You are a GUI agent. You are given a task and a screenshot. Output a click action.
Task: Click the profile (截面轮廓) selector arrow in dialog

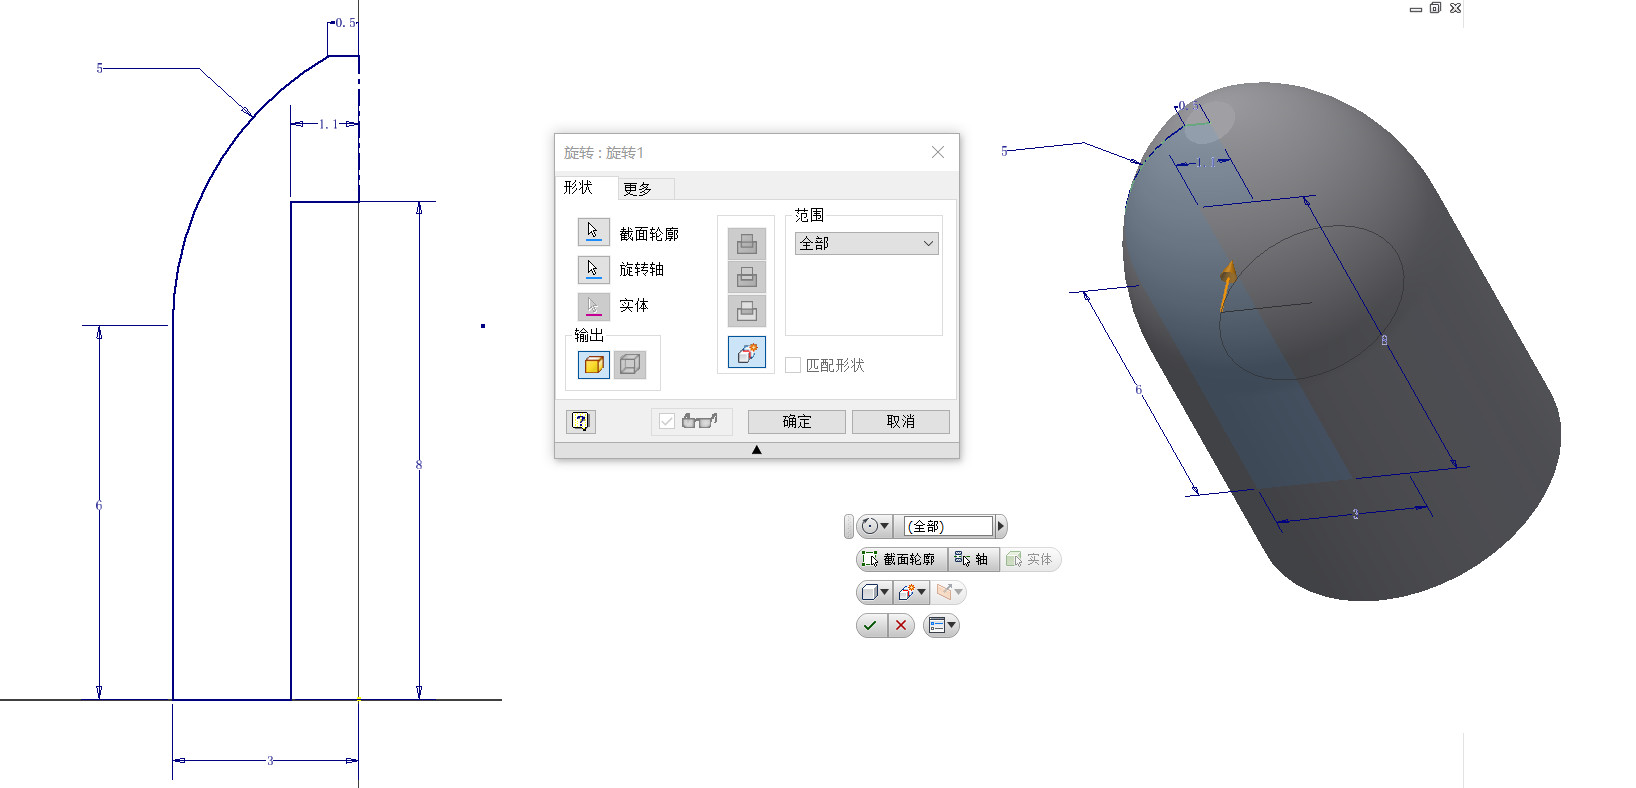[x=593, y=232]
